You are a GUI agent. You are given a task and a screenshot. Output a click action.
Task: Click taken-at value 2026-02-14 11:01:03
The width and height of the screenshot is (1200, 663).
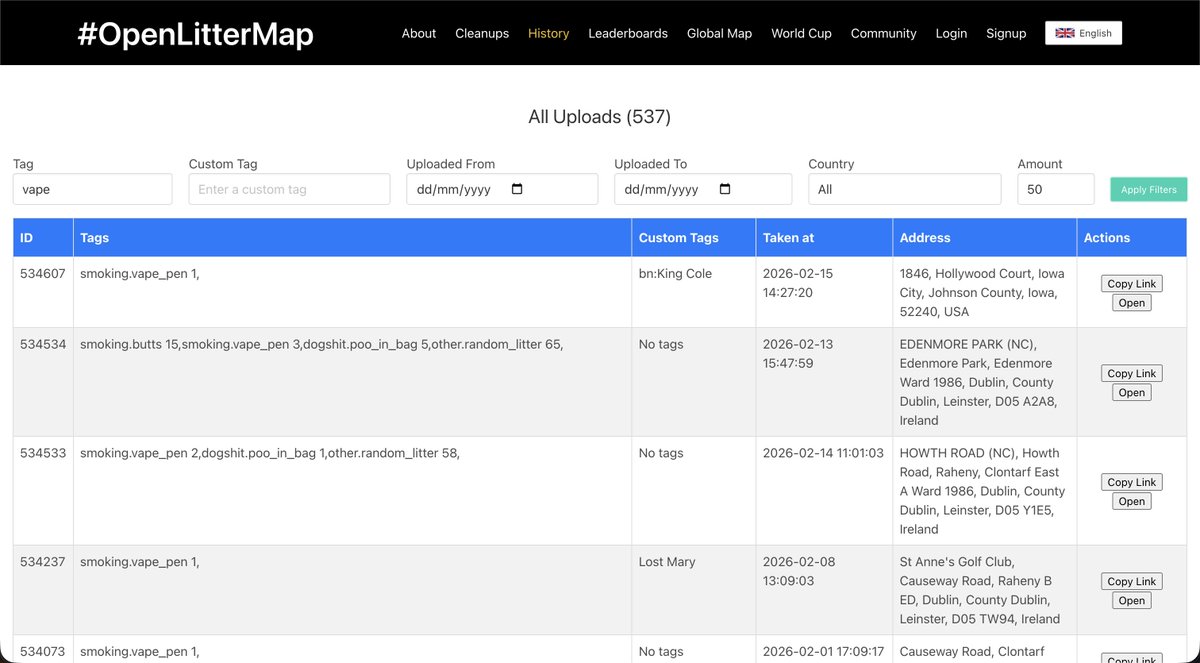click(x=823, y=453)
